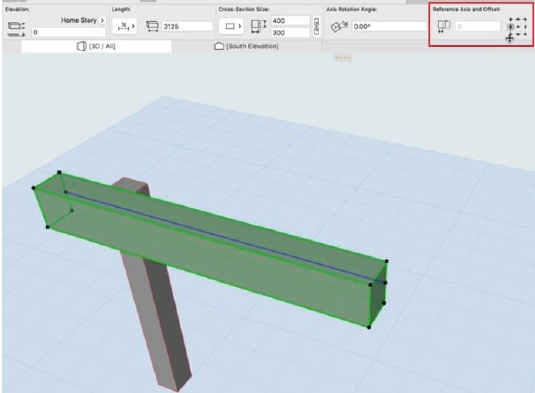Click the Length field showing 3125
The height and width of the screenshot is (393, 535).
tap(187, 26)
